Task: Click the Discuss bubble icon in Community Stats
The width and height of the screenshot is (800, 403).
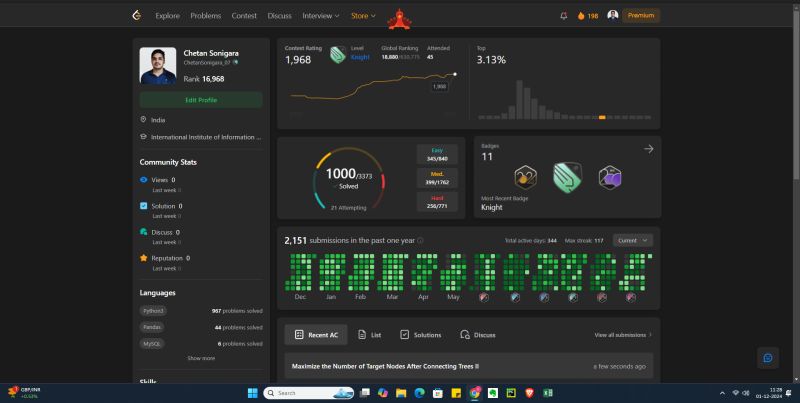Action: 143,232
